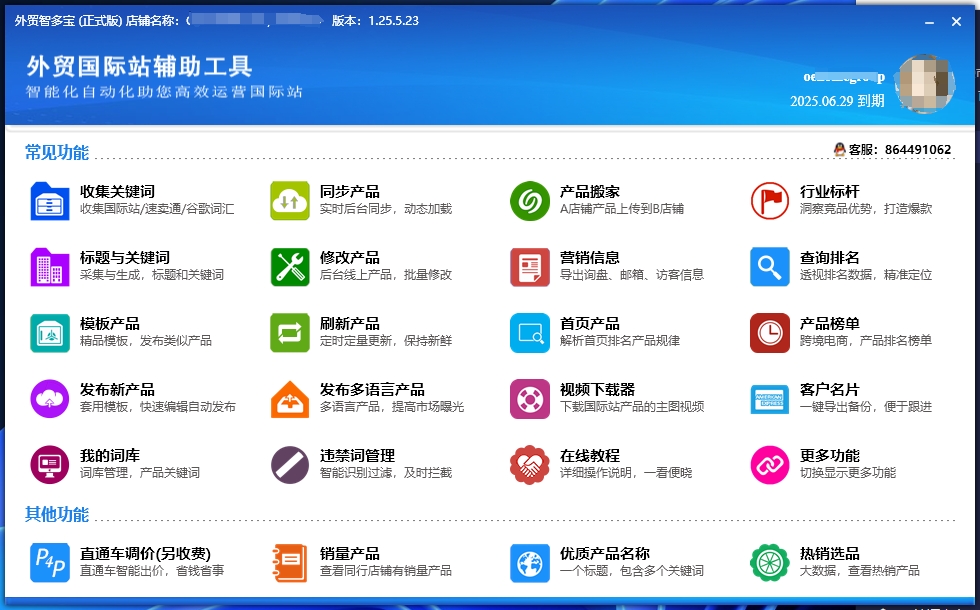Click the QQ penguin icon beside 客服
The width and height of the screenshot is (980, 610).
click(839, 149)
